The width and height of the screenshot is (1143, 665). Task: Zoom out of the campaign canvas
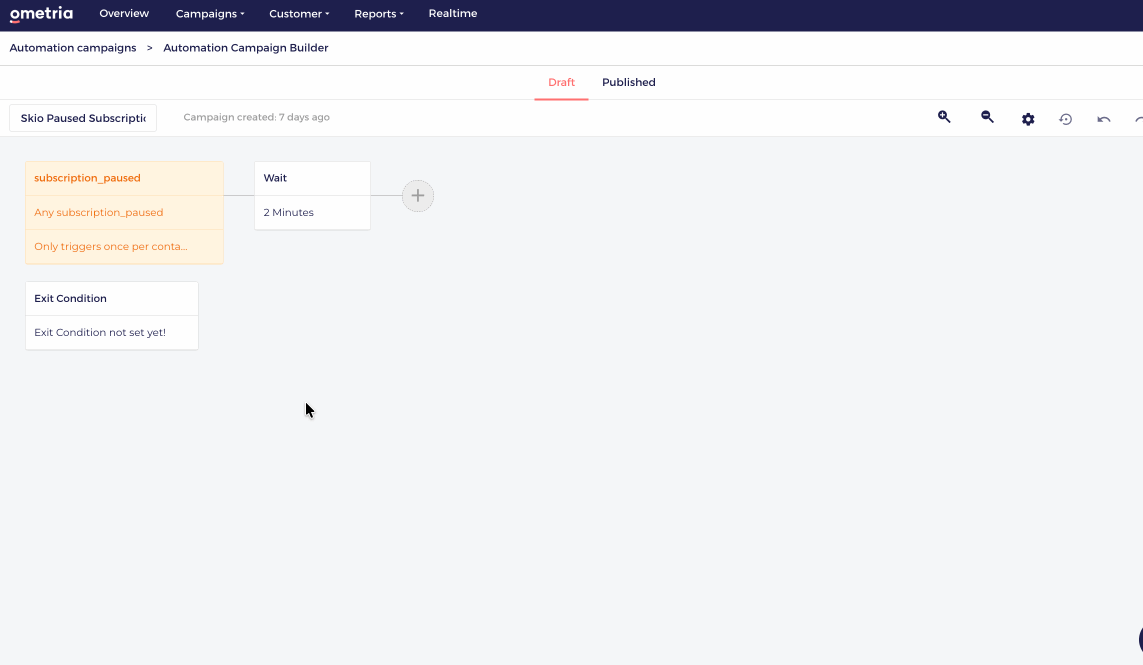point(987,117)
